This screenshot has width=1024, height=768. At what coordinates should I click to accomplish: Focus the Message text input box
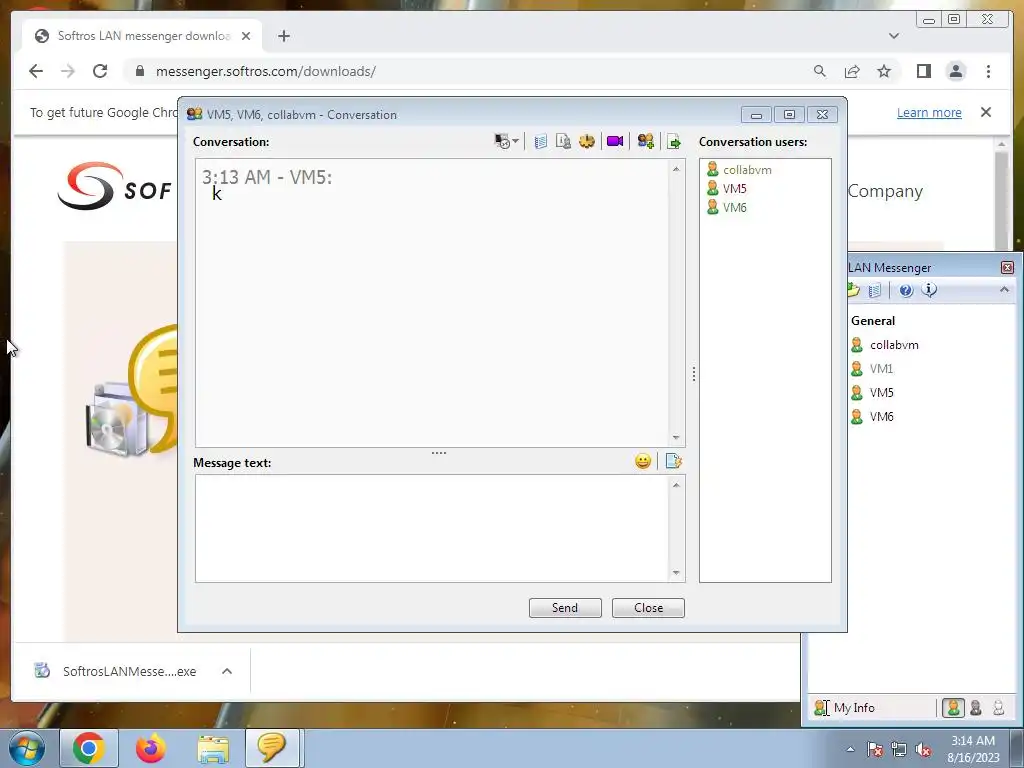point(432,528)
